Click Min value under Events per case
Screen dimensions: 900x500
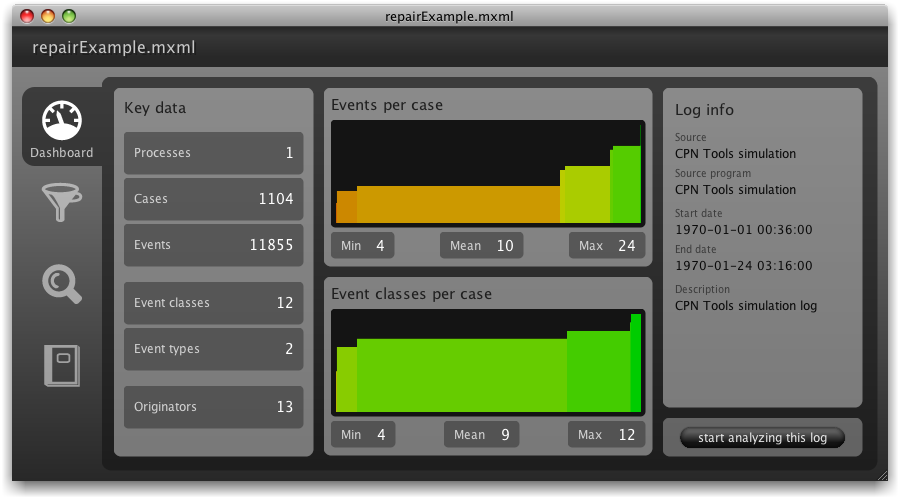pyautogui.click(x=362, y=246)
